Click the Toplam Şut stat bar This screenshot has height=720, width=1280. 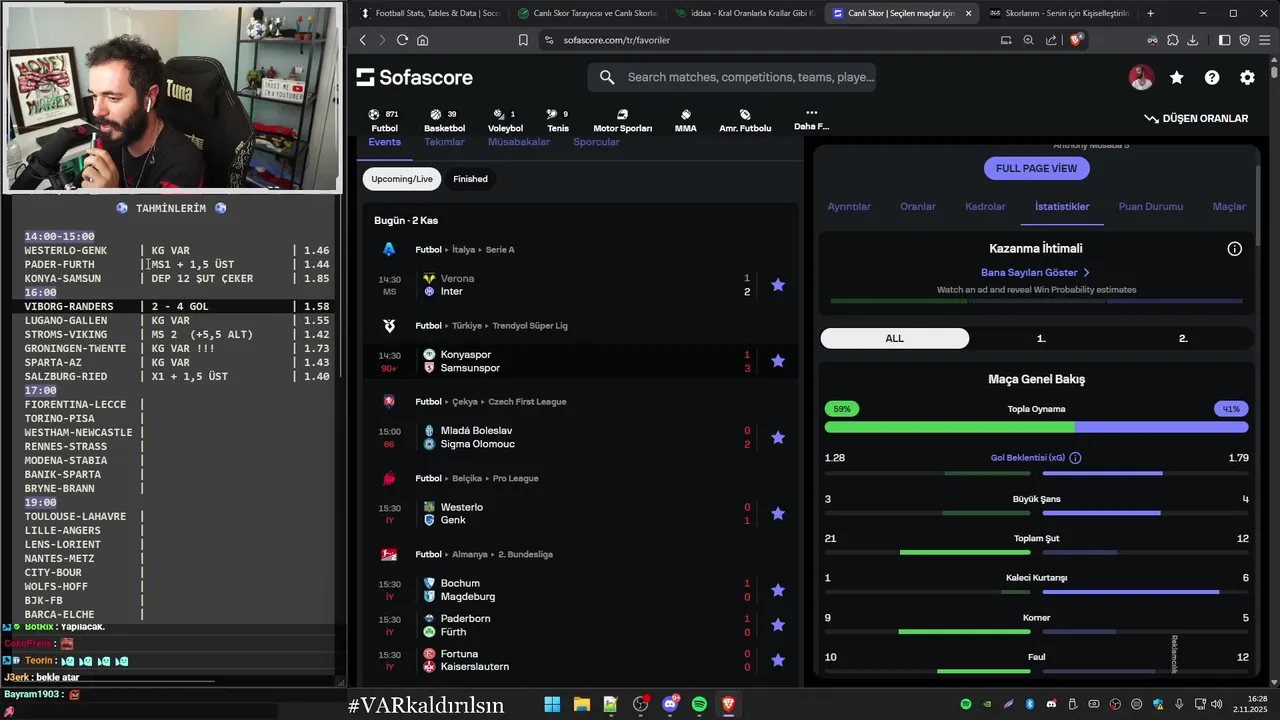pos(1036,552)
